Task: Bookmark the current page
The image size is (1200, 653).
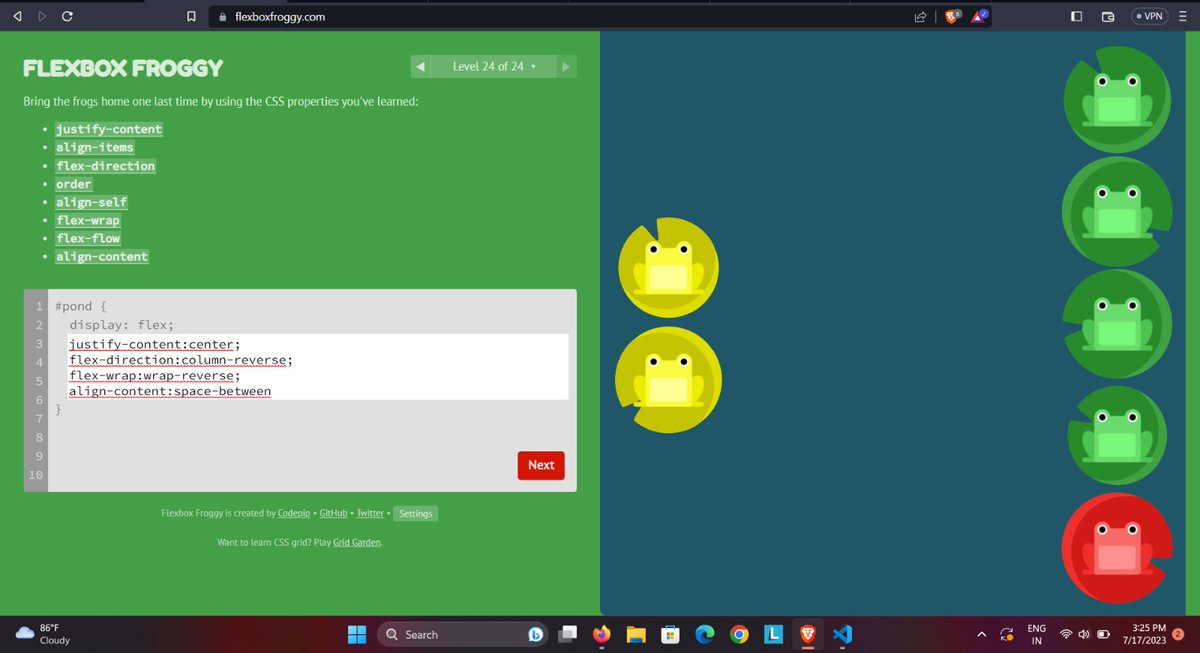Action: [x=190, y=16]
